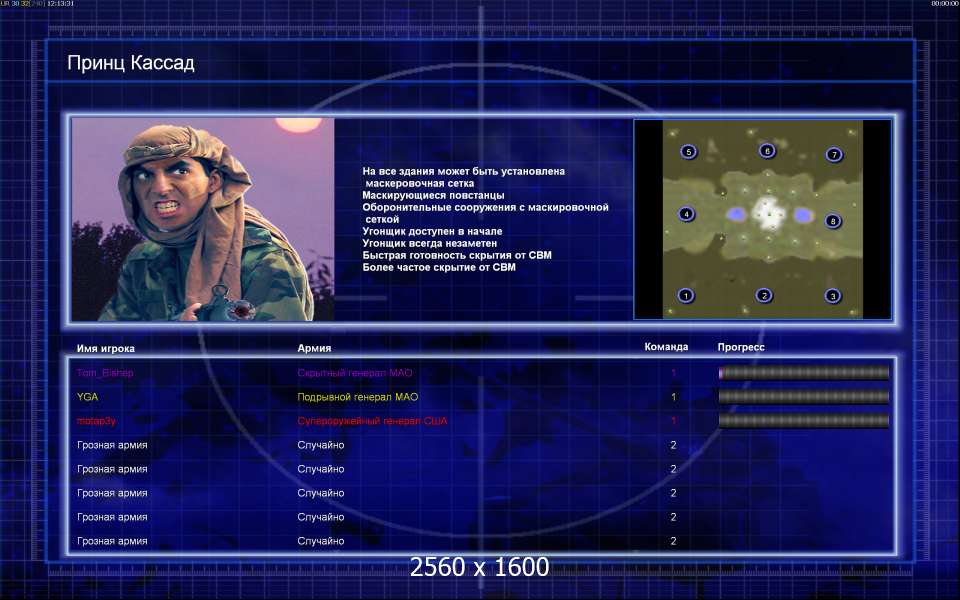Viewport: 960px width, 600px height.
Task: Choose start position 6 on map
Action: (767, 151)
